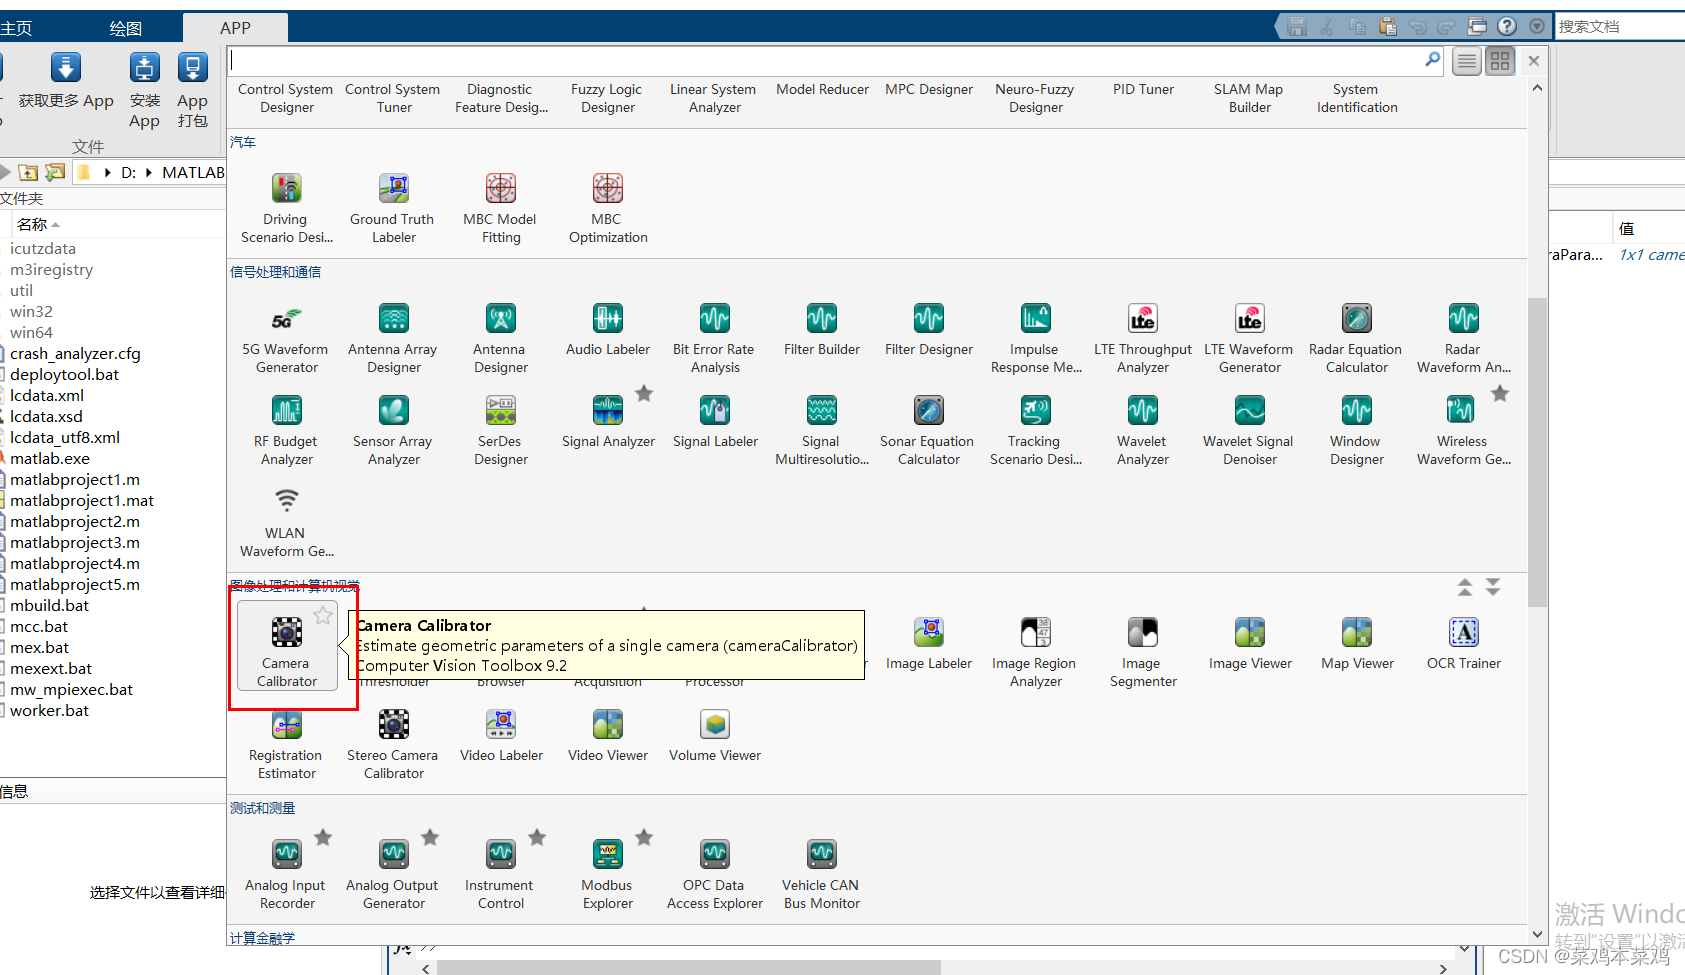Screen dimensions: 1685x975
Task: Switch to the 主页 ribbon tab
Action: 16,28
